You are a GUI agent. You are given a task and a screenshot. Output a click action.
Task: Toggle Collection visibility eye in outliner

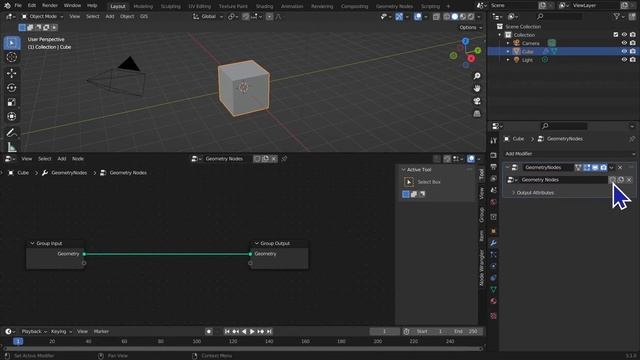coord(624,35)
